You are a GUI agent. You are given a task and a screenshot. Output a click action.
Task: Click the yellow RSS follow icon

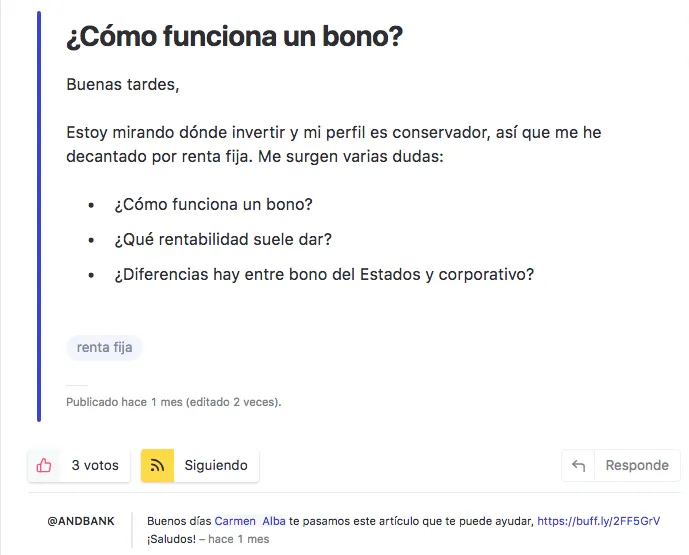[157, 465]
